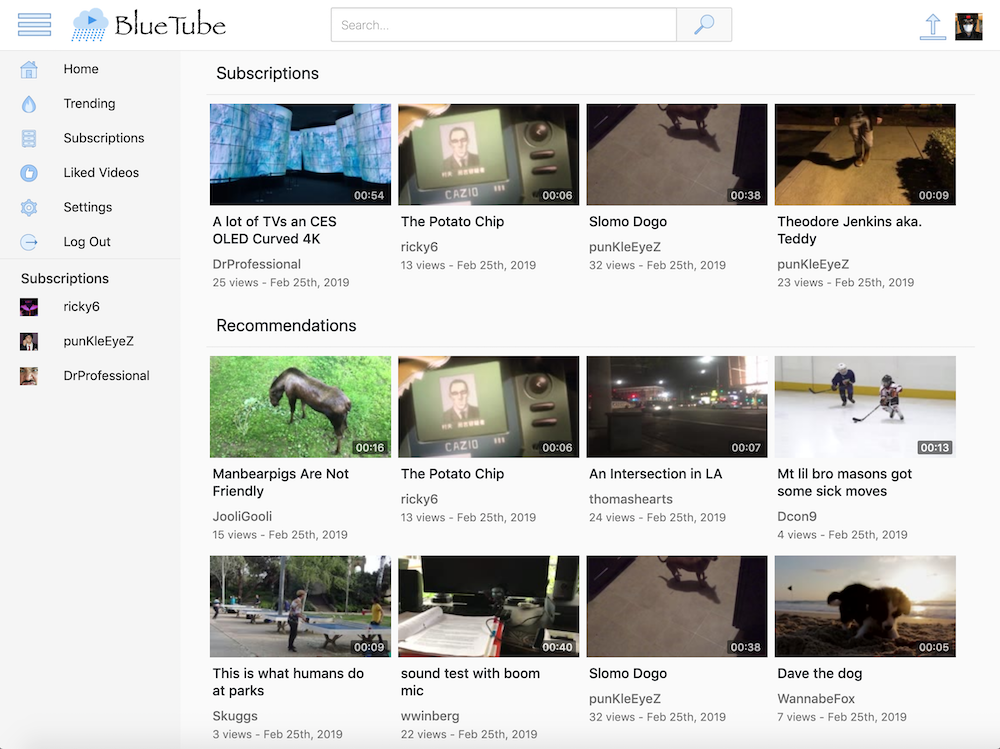Play the 'Dave the dog' video thumbnail
Viewport: 1000px width, 749px height.
click(x=864, y=606)
